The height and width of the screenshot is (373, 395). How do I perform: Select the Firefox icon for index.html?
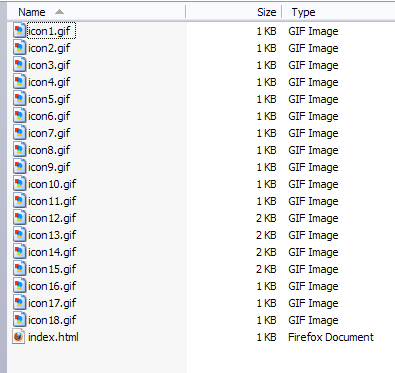(x=19, y=337)
